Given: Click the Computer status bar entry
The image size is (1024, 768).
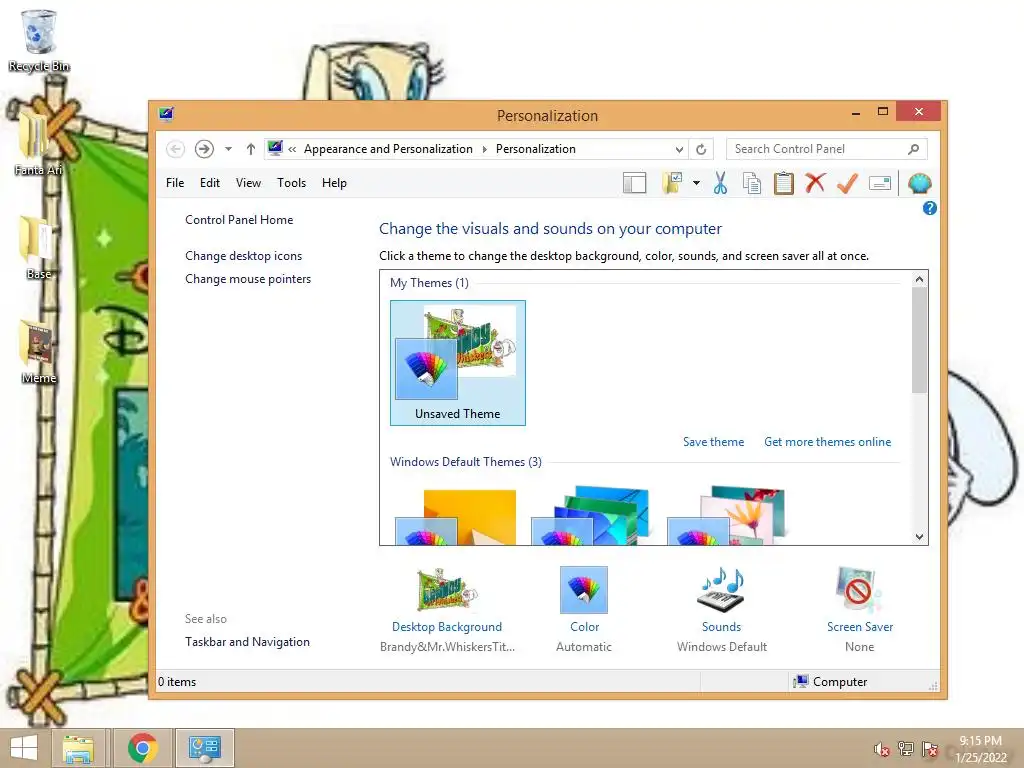Looking at the screenshot, I should (x=830, y=682).
